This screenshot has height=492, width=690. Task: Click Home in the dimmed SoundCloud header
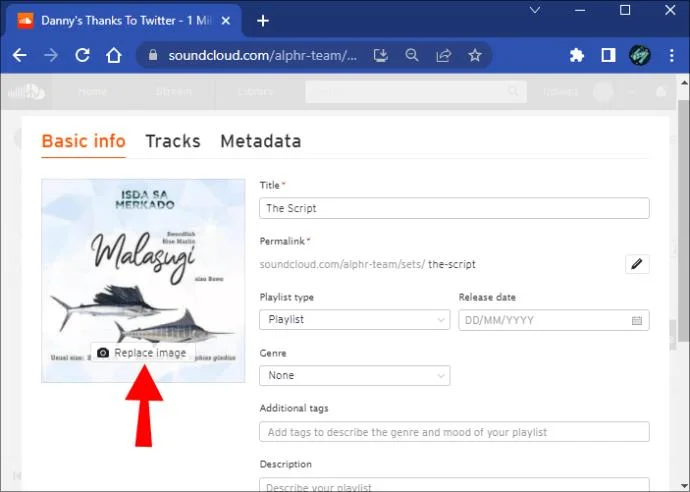point(92,92)
